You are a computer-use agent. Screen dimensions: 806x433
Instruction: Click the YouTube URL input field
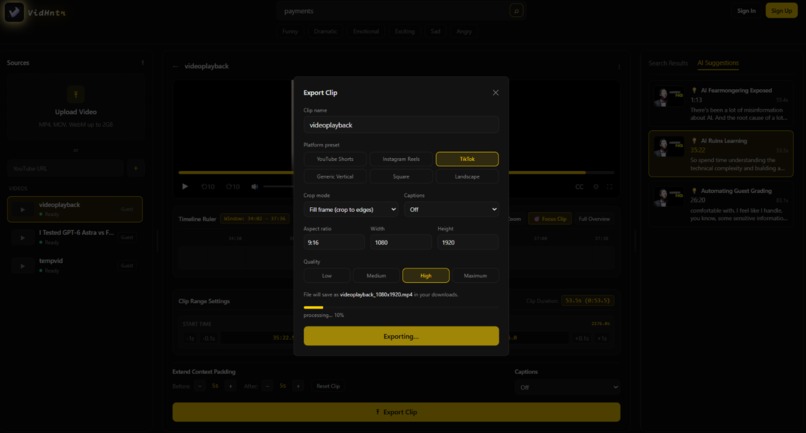click(x=66, y=168)
